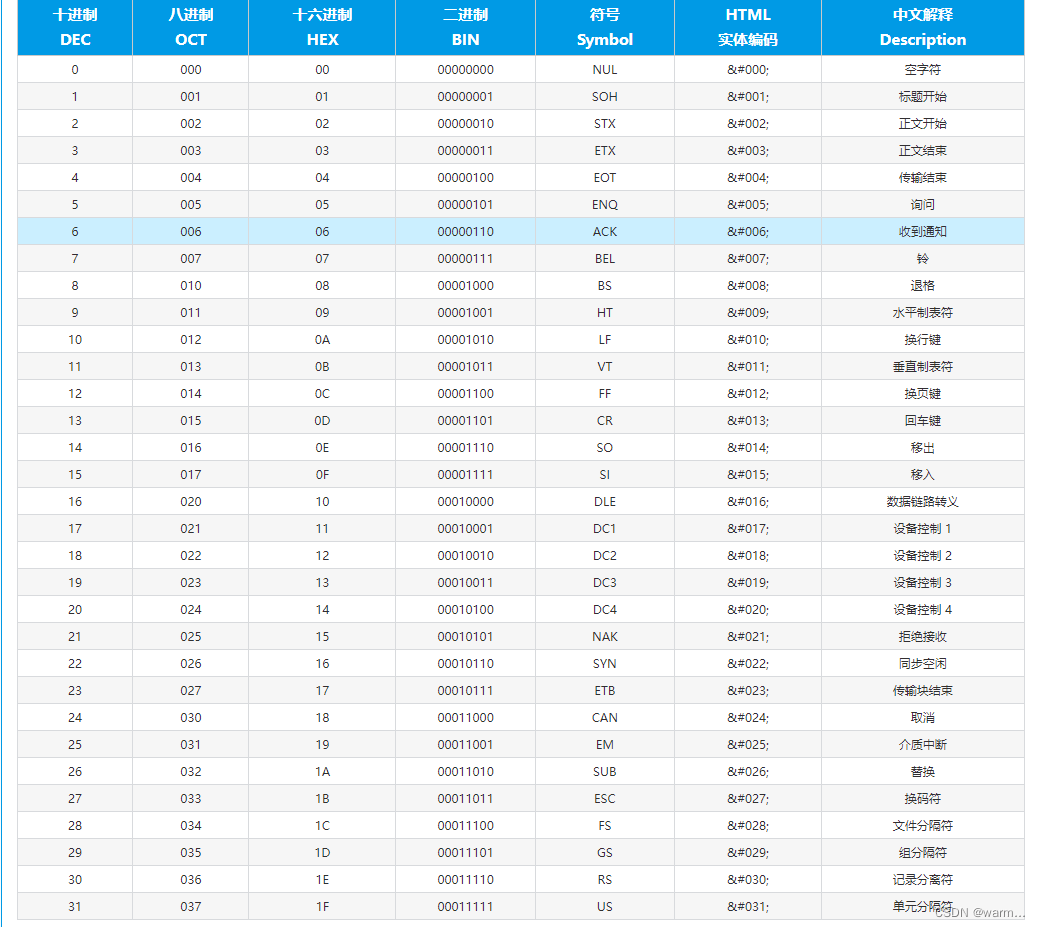Select the STX symbol cell
Image resolution: width=1040 pixels, height=927 pixels.
point(605,124)
